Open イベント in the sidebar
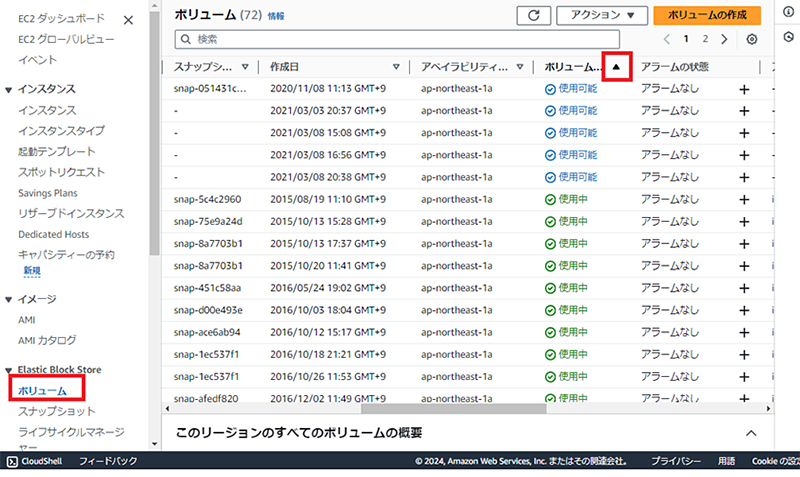800x477 pixels. point(38,60)
